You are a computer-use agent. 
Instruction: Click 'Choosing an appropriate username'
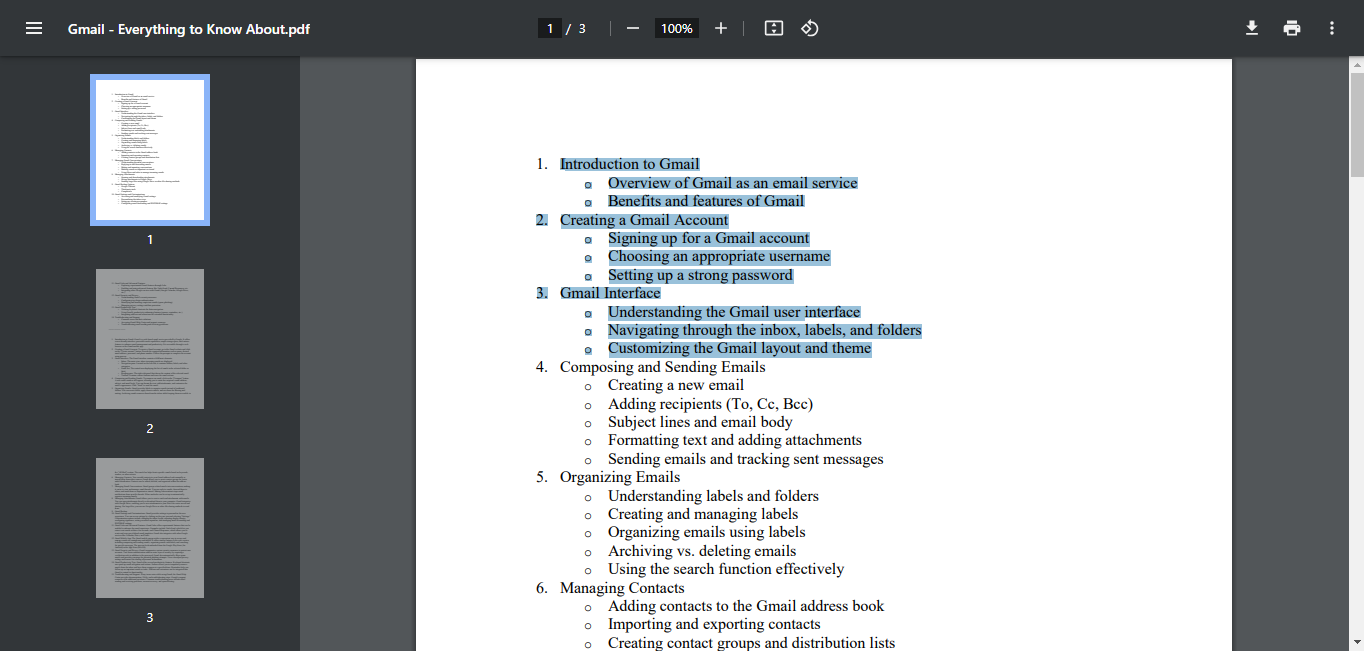pos(719,256)
